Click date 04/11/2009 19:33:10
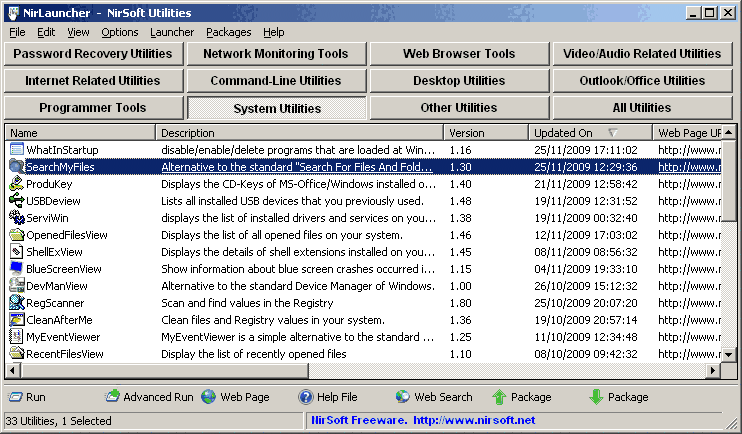The image size is (742, 434). tap(586, 269)
